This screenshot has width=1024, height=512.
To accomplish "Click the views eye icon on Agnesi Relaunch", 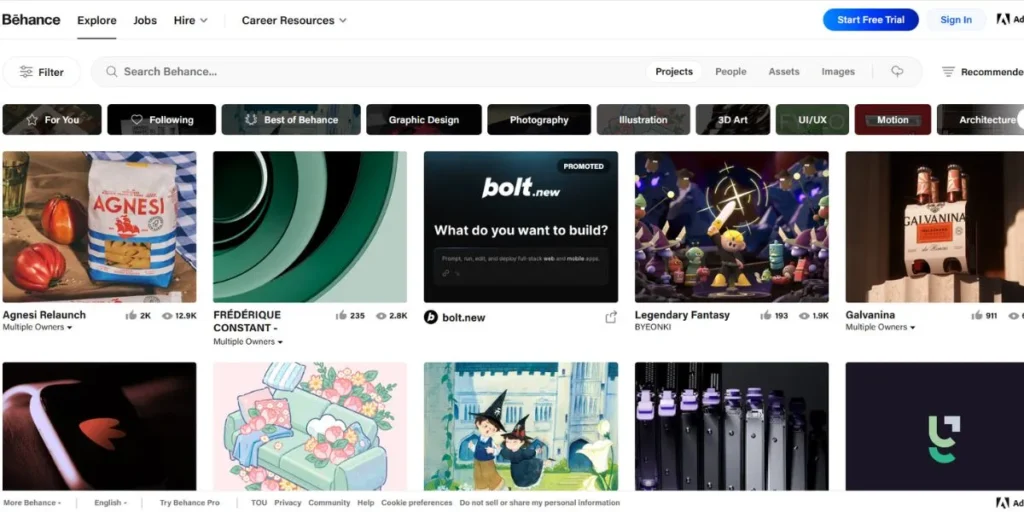I will [x=167, y=315].
